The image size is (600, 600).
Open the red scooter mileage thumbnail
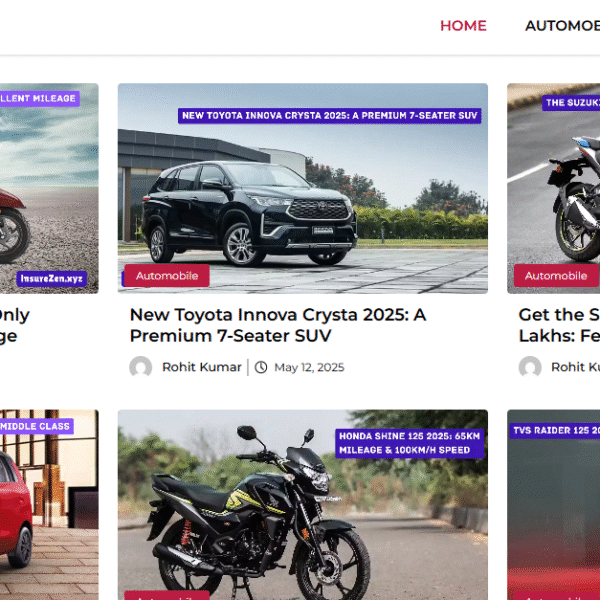coord(49,188)
